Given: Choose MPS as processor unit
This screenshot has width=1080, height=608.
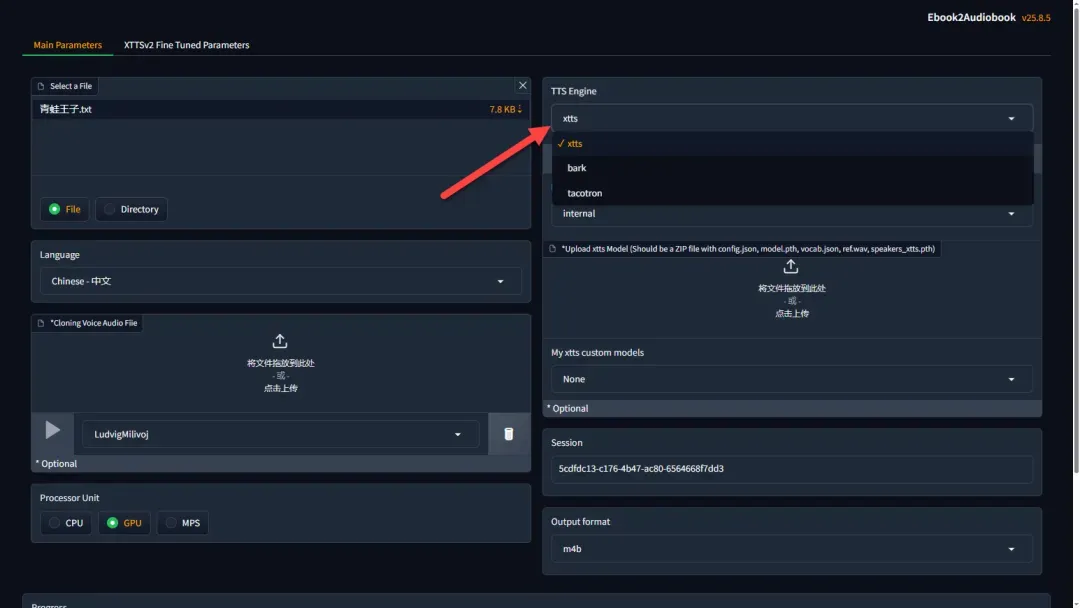Looking at the screenshot, I should click(183, 523).
